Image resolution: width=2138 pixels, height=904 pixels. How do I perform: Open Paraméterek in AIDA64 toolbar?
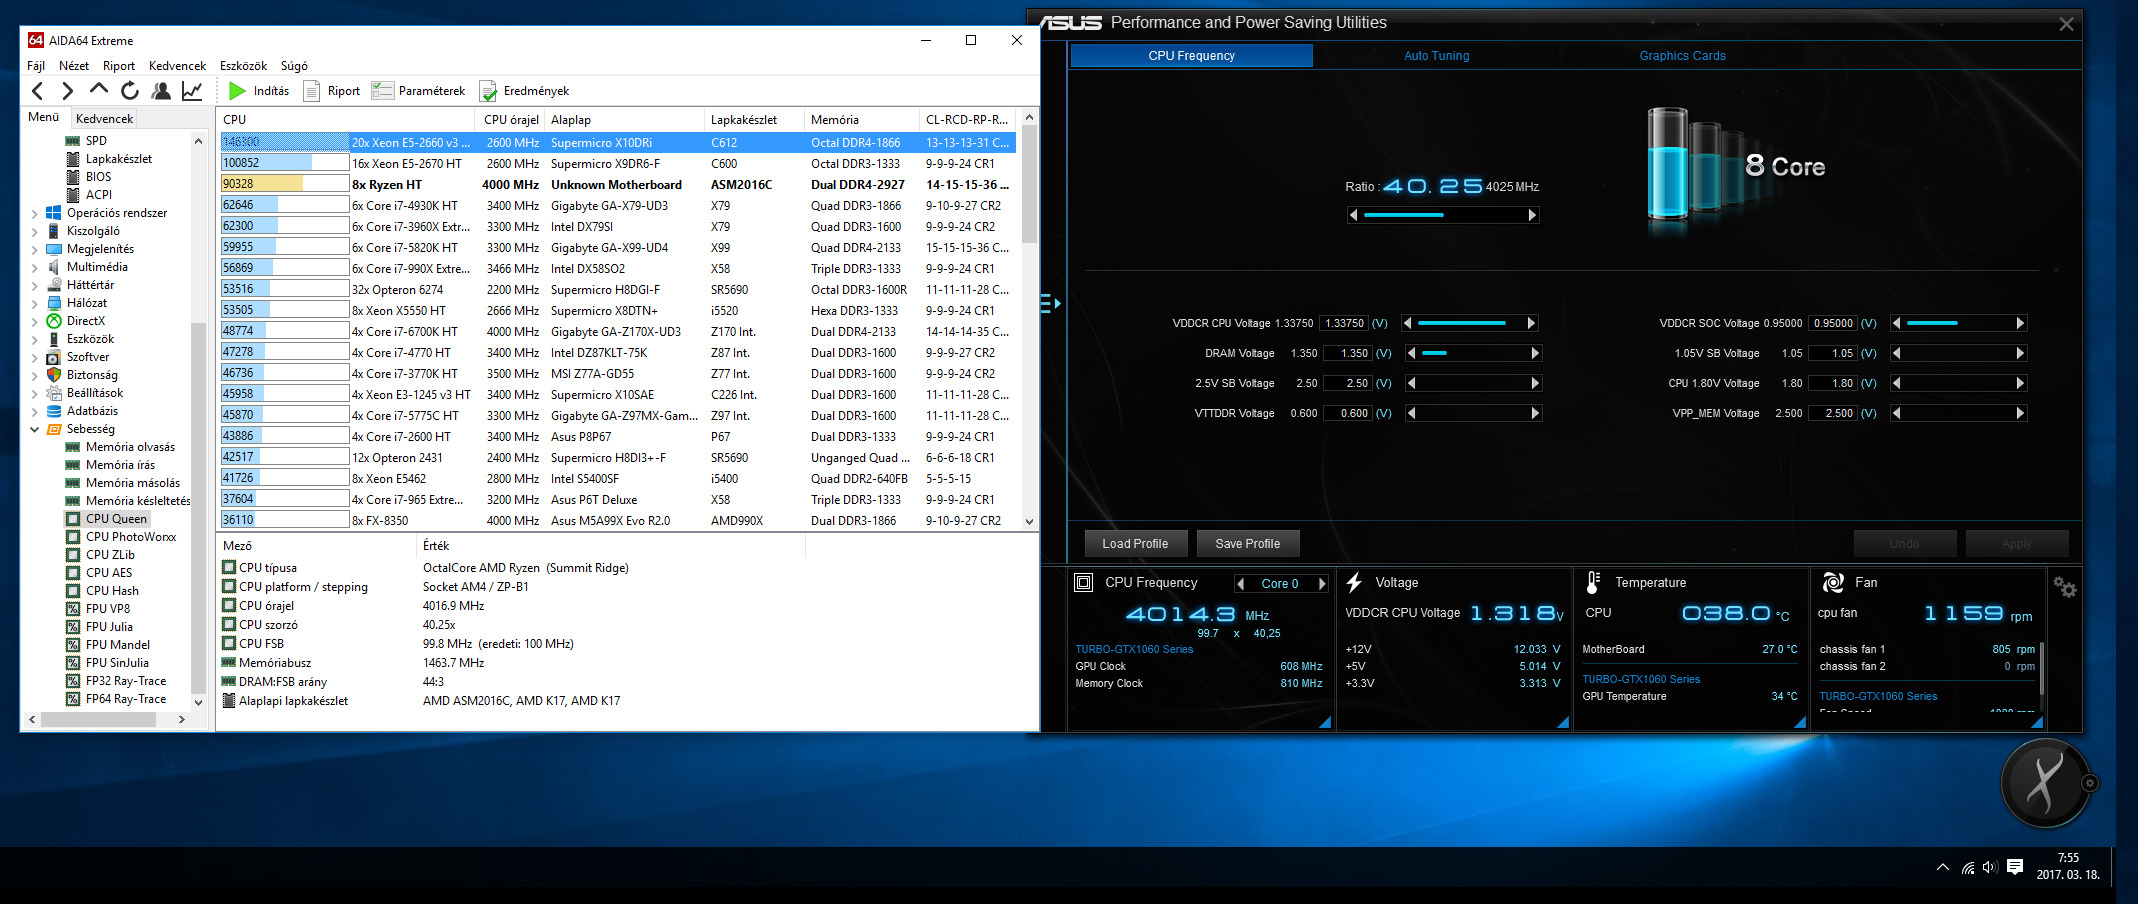[x=418, y=91]
